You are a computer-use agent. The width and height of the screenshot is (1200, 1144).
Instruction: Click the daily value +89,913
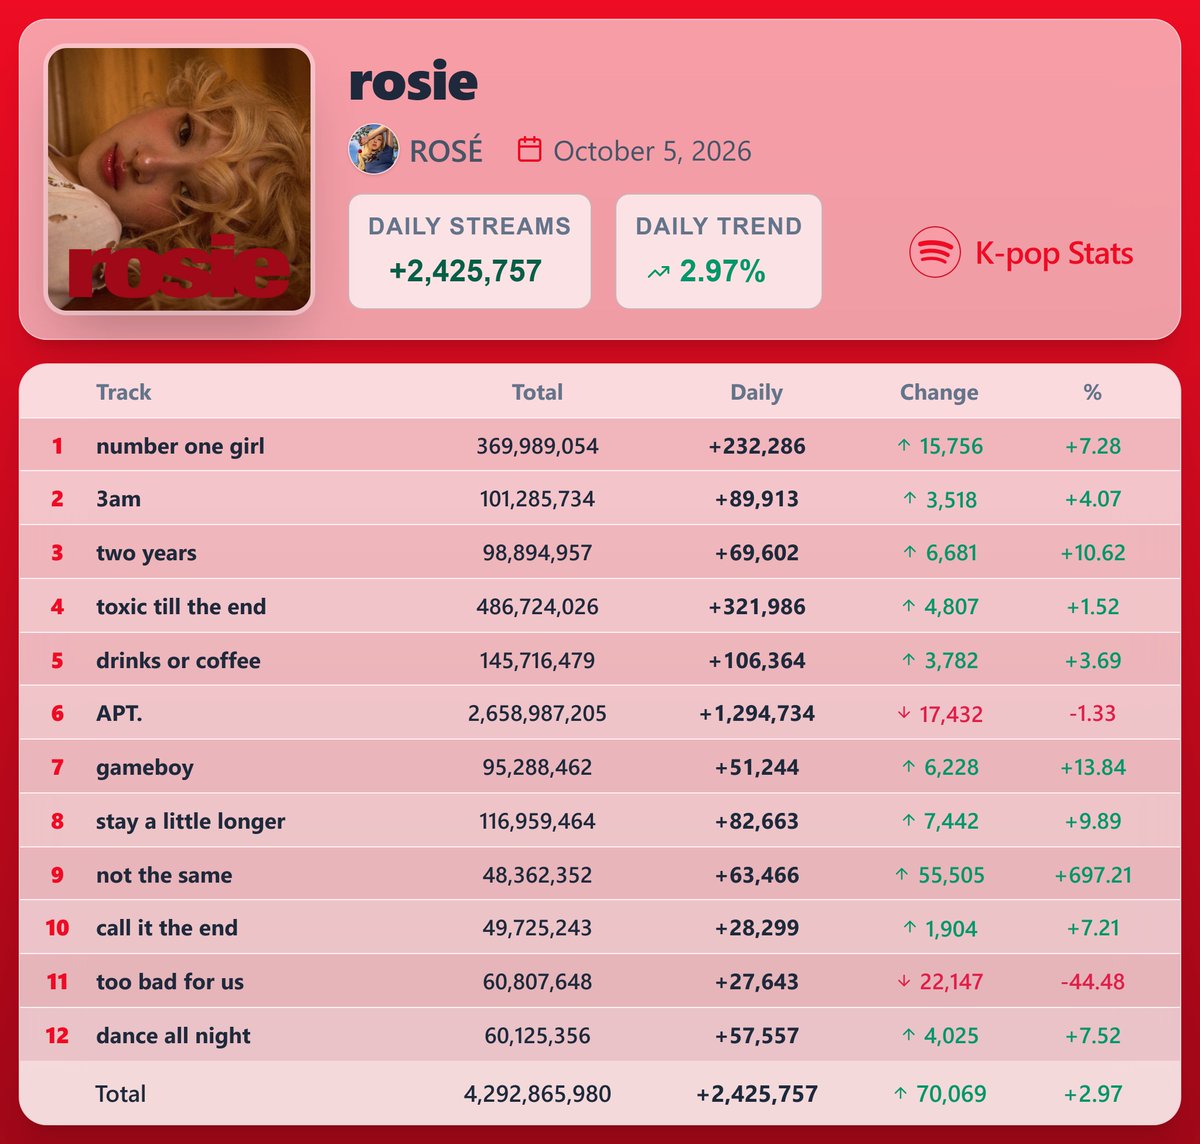(757, 499)
